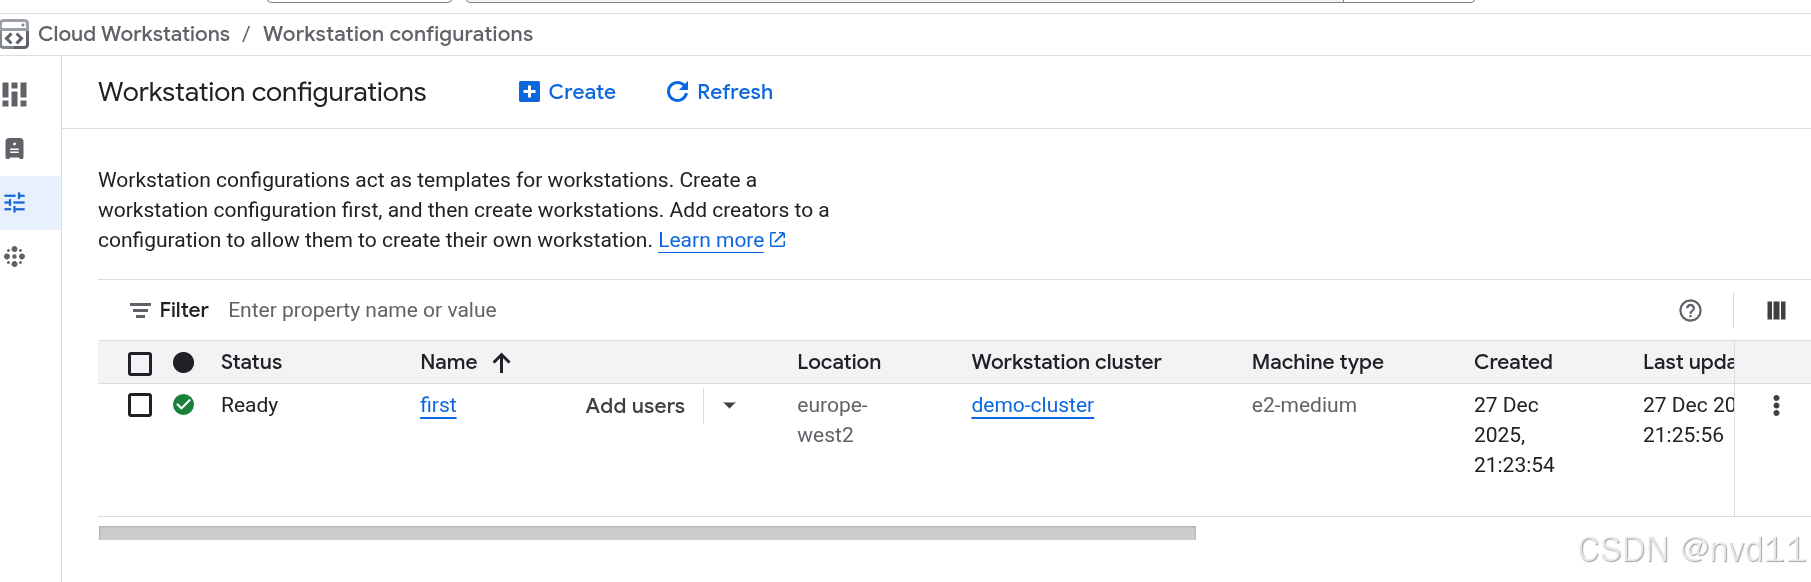The height and width of the screenshot is (582, 1811).
Task: Click the Location column header
Action: point(839,362)
